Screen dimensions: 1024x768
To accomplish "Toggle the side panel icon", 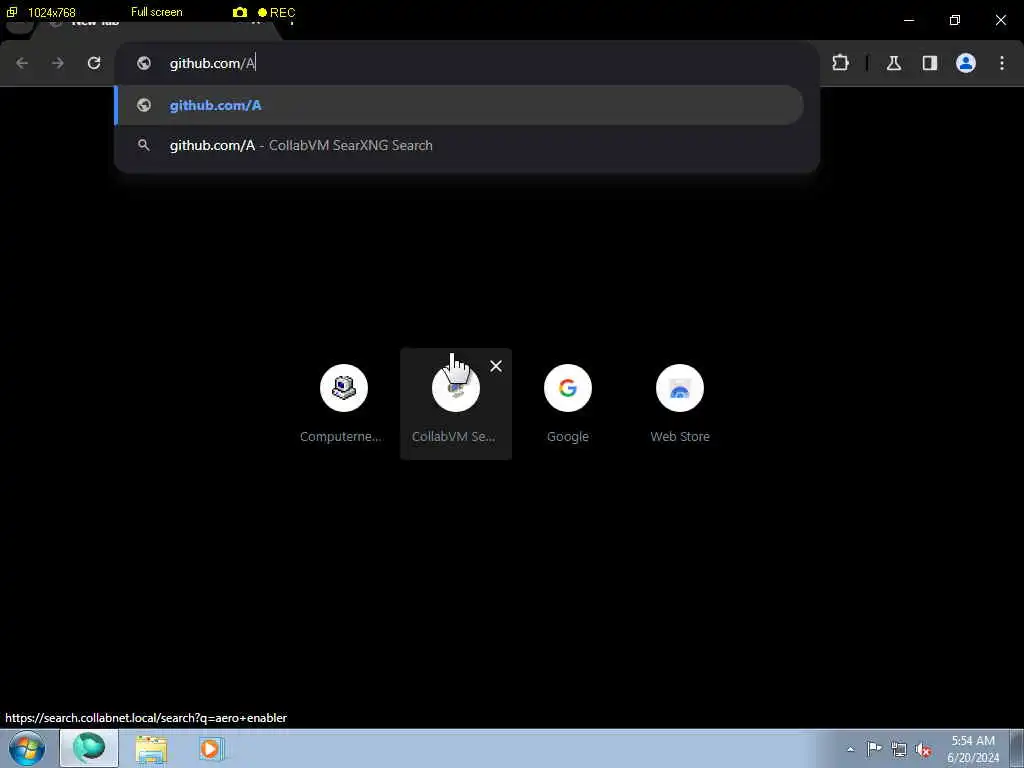I will point(930,63).
